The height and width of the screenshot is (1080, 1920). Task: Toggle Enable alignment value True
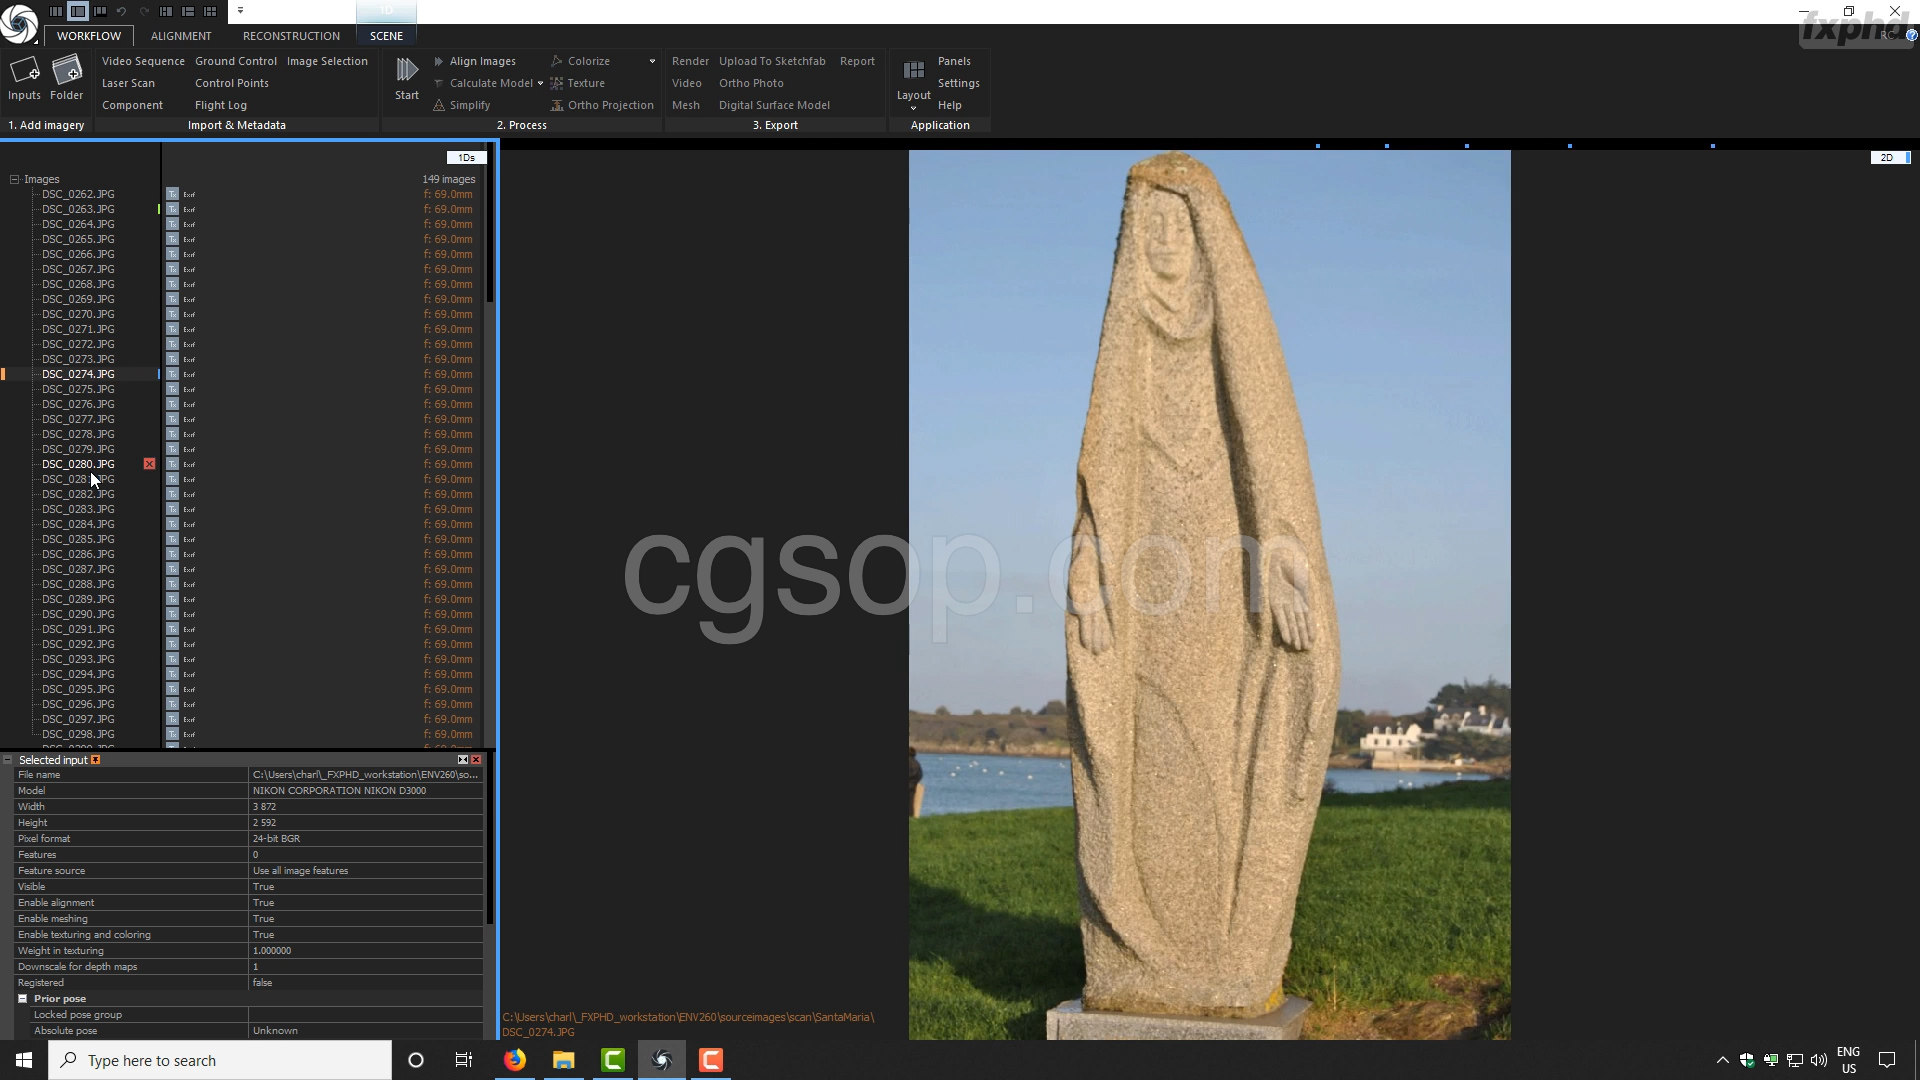pyautogui.click(x=264, y=903)
